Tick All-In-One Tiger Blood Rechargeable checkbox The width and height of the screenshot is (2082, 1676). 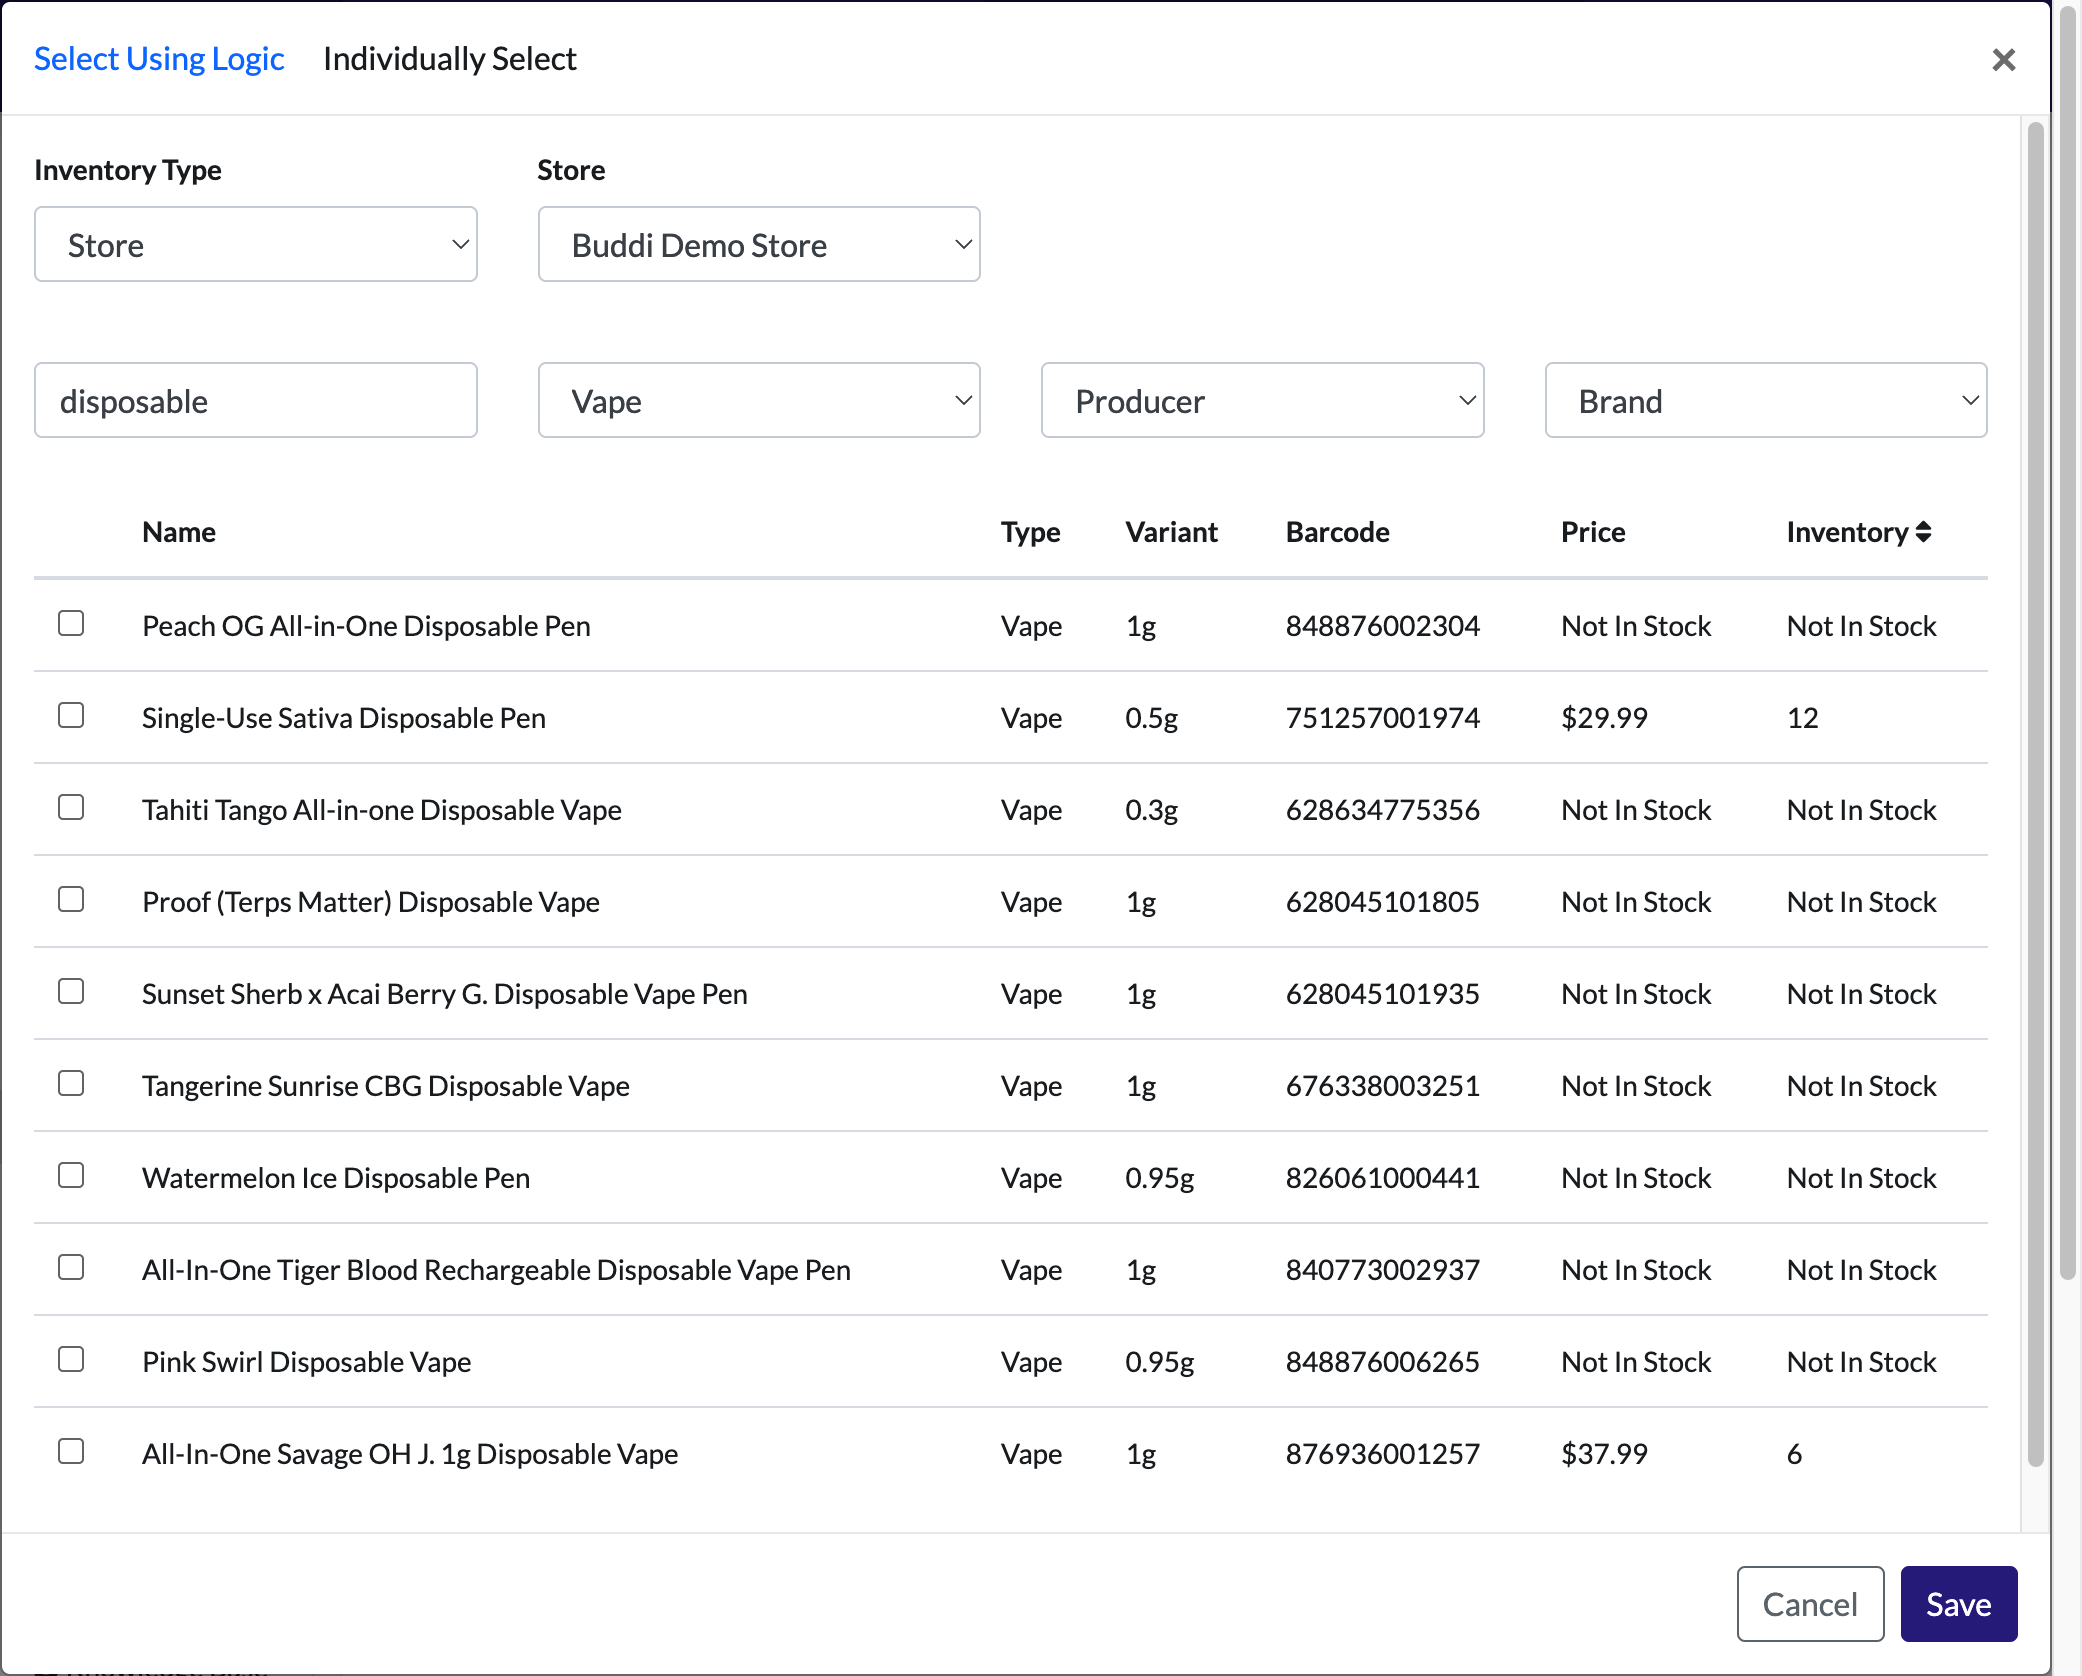click(71, 1268)
